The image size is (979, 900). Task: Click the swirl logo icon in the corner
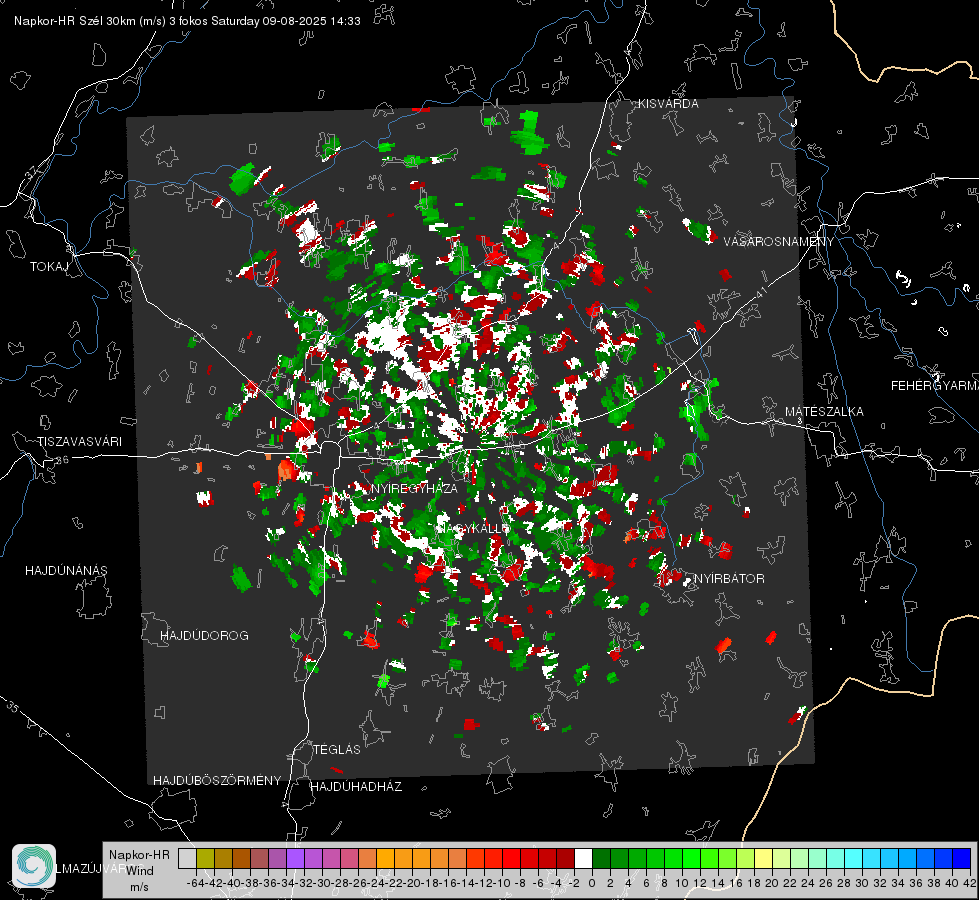[34, 866]
